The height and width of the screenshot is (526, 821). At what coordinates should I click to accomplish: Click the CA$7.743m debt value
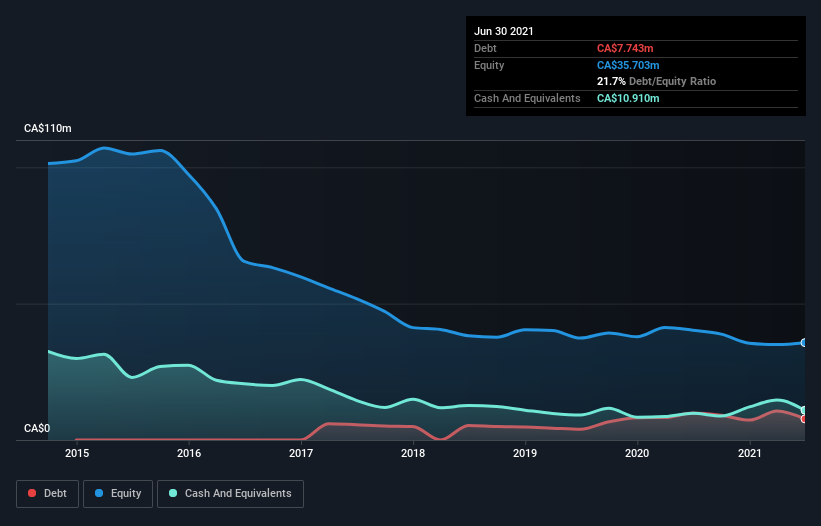[x=625, y=48]
